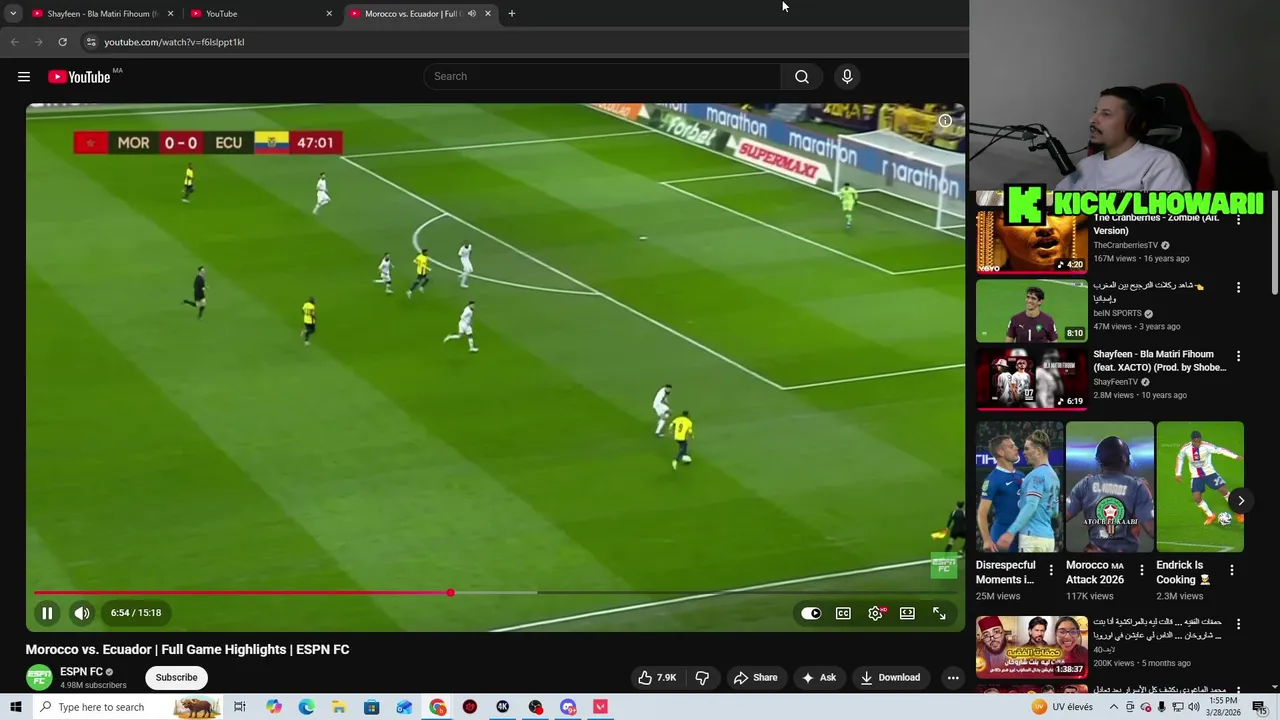Open the notification center icon
This screenshot has width=1280, height=720.
click(1259, 707)
